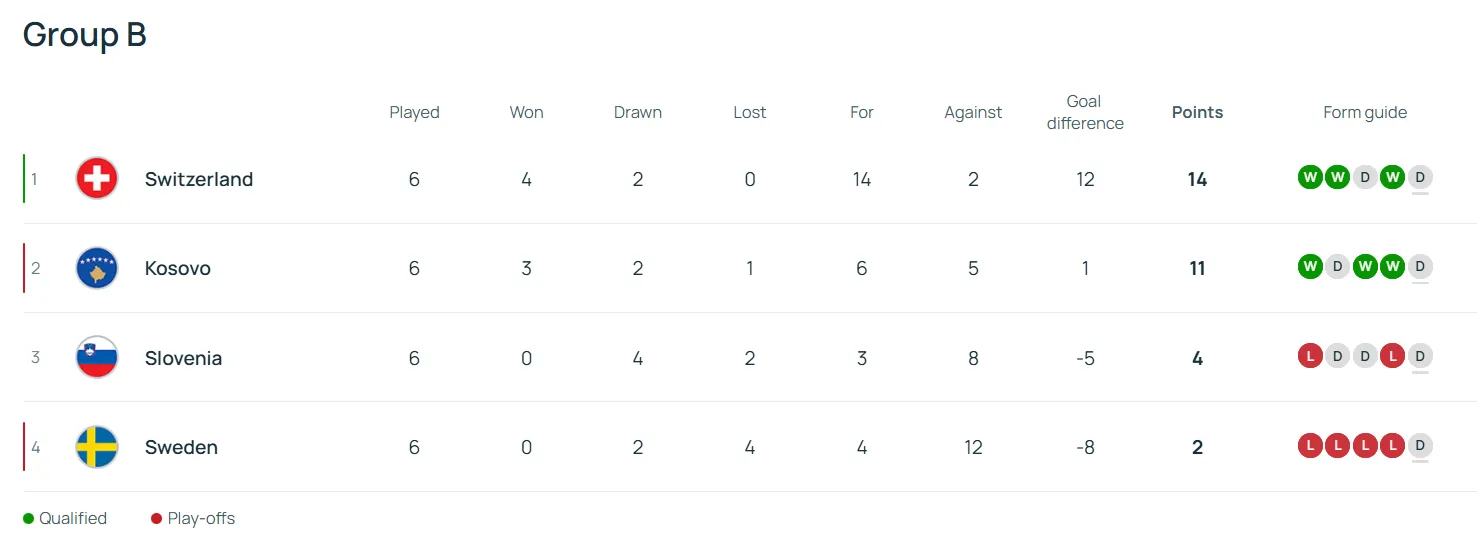Image resolution: width=1477 pixels, height=546 pixels.
Task: Click Switzerland's latest underlined D form badge
Action: point(1420,178)
